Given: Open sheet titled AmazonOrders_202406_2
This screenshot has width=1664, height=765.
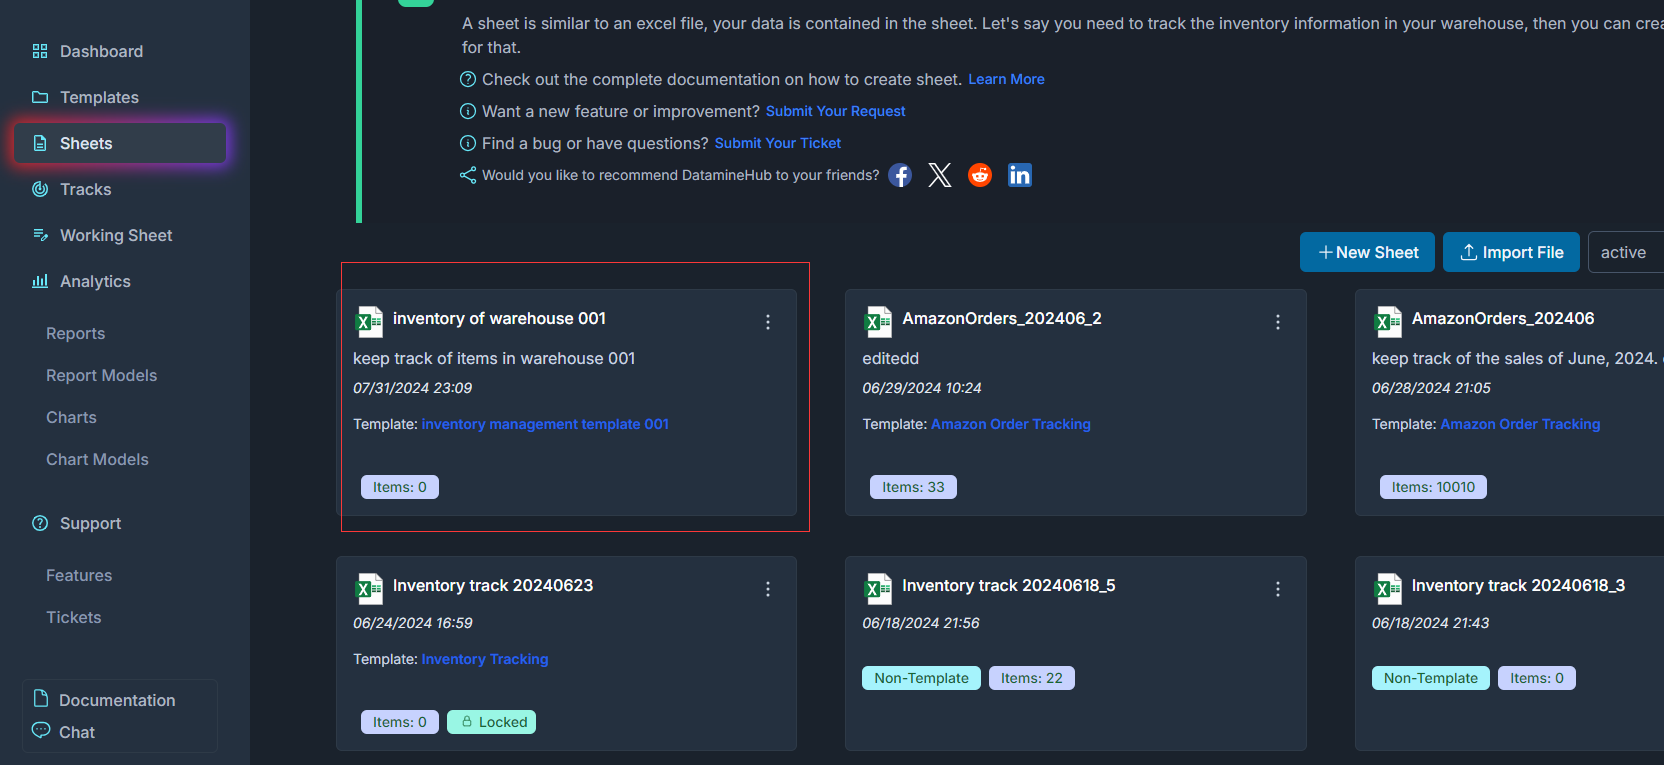Looking at the screenshot, I should (1002, 318).
